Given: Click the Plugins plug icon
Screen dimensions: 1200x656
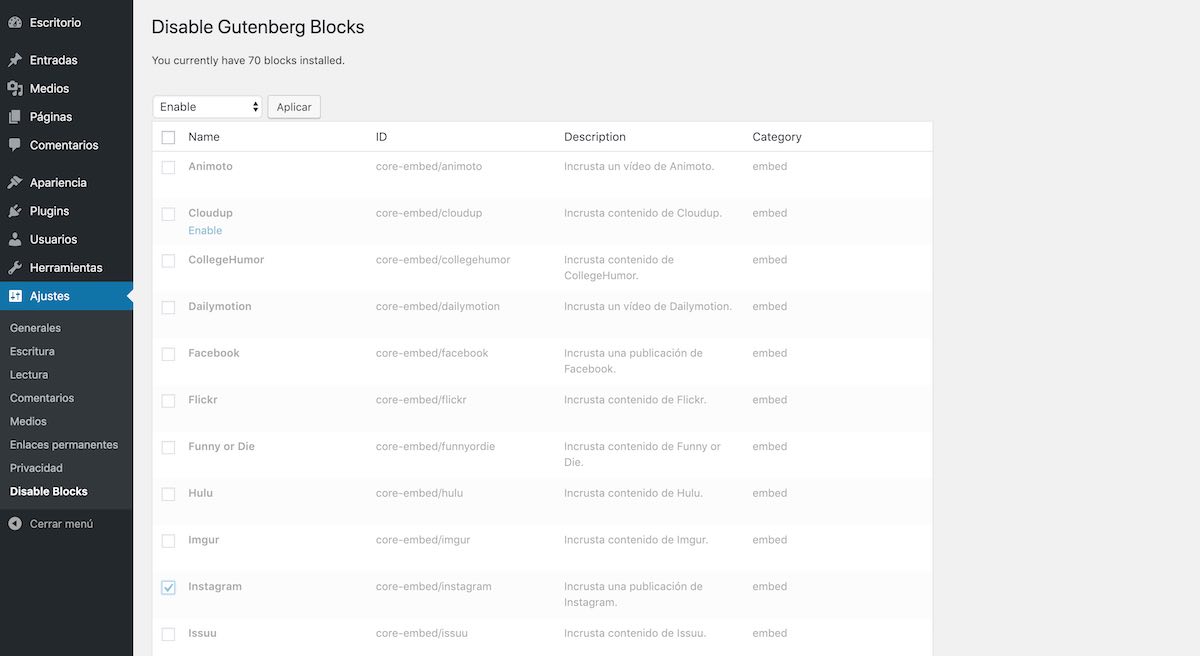Looking at the screenshot, I should [15, 211].
